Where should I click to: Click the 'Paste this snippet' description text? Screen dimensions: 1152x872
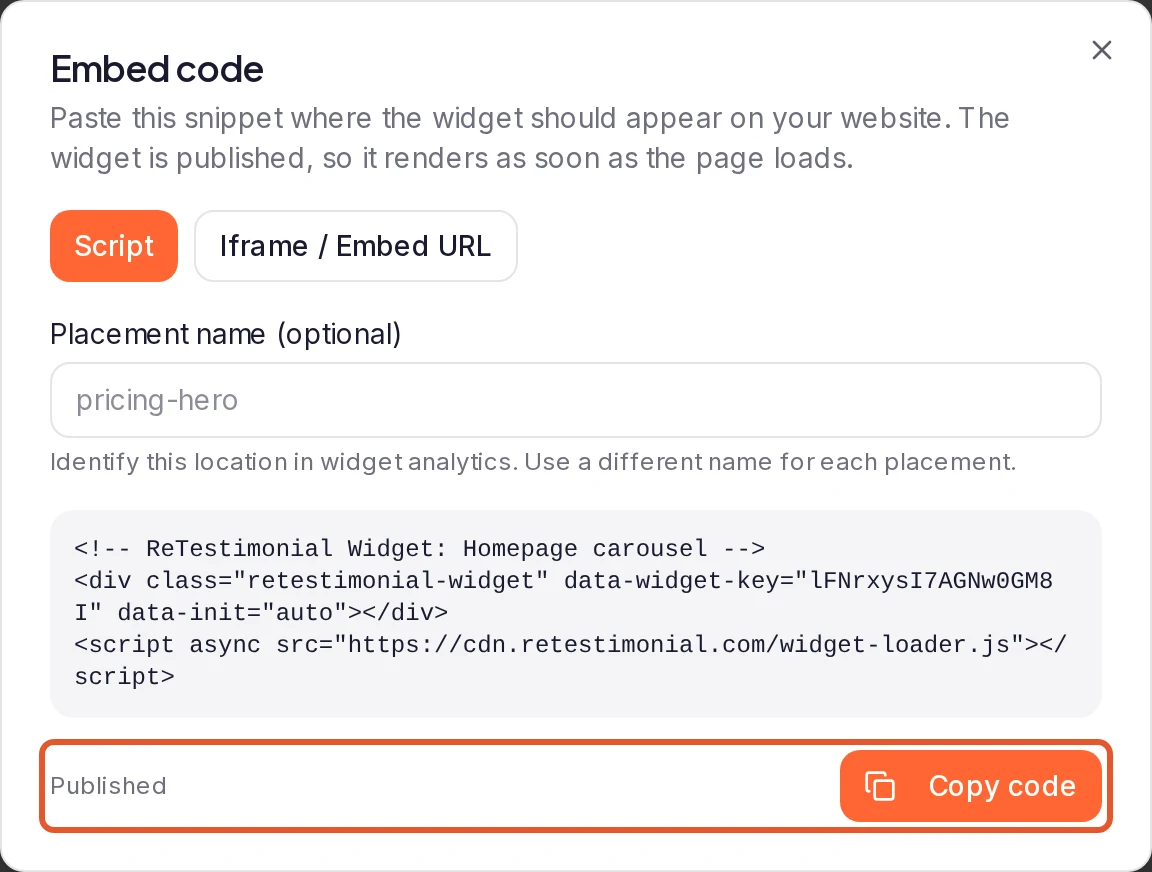point(530,138)
